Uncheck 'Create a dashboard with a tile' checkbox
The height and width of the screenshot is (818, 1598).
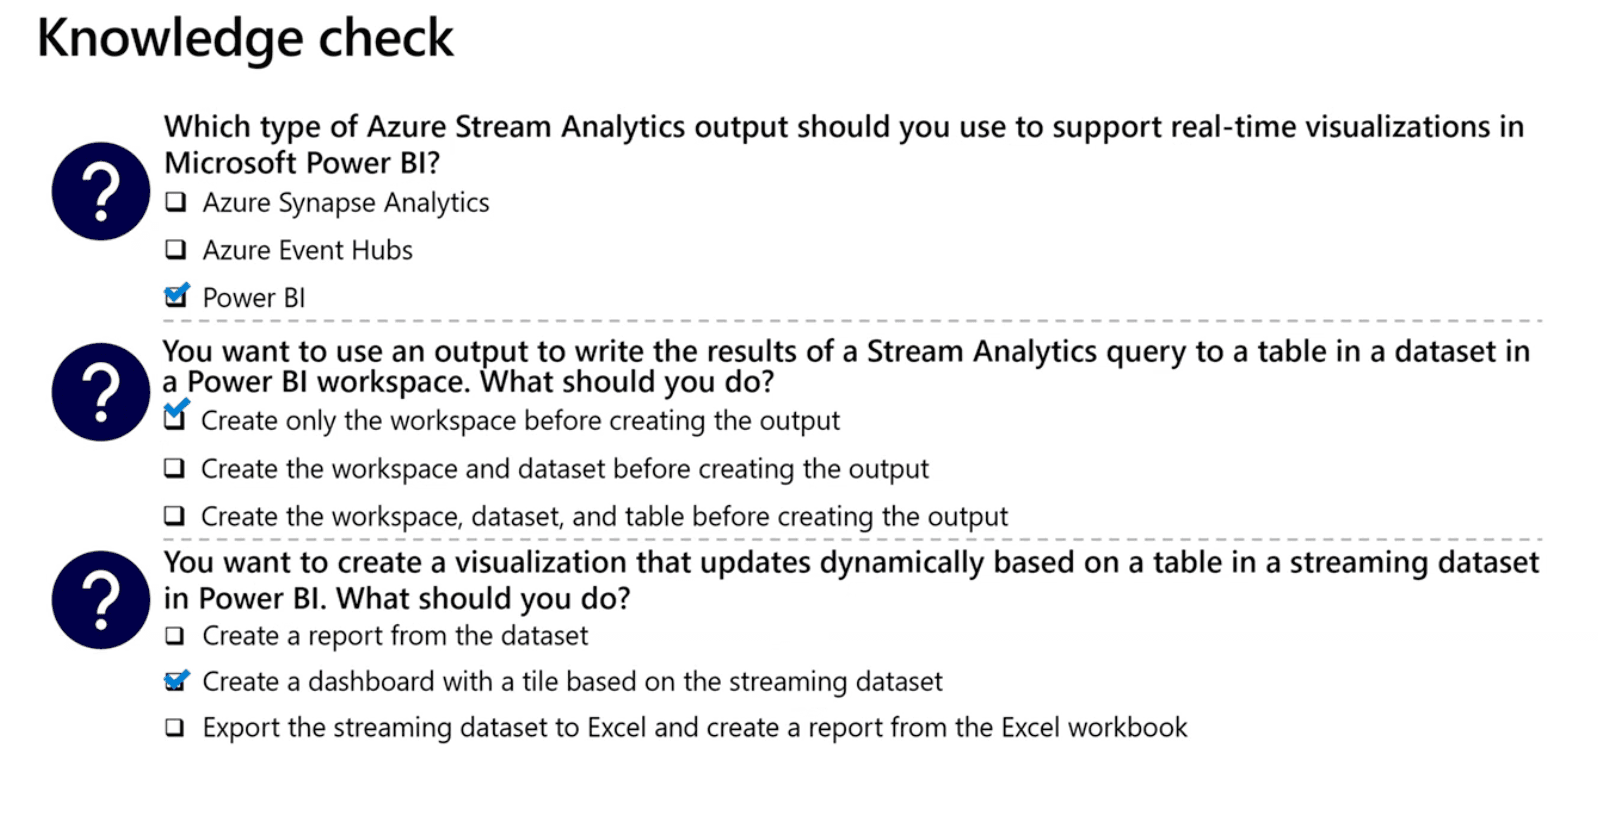[x=176, y=681]
